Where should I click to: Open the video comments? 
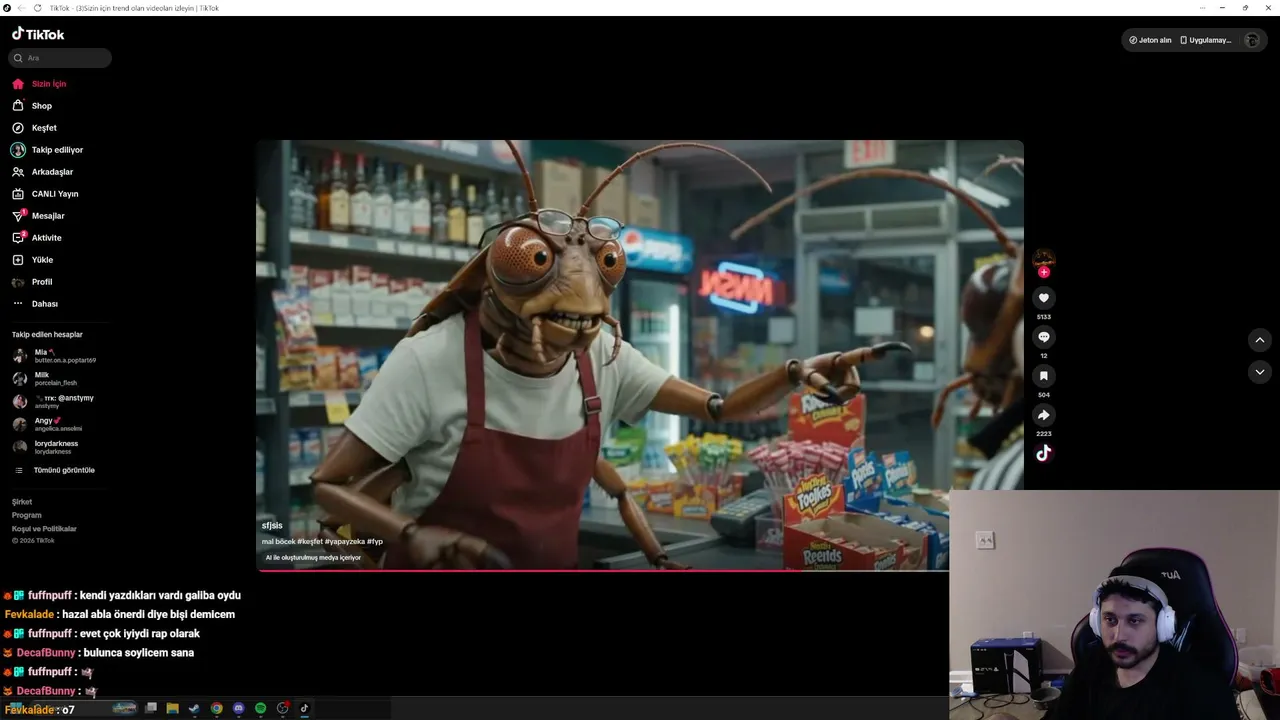(x=1044, y=337)
